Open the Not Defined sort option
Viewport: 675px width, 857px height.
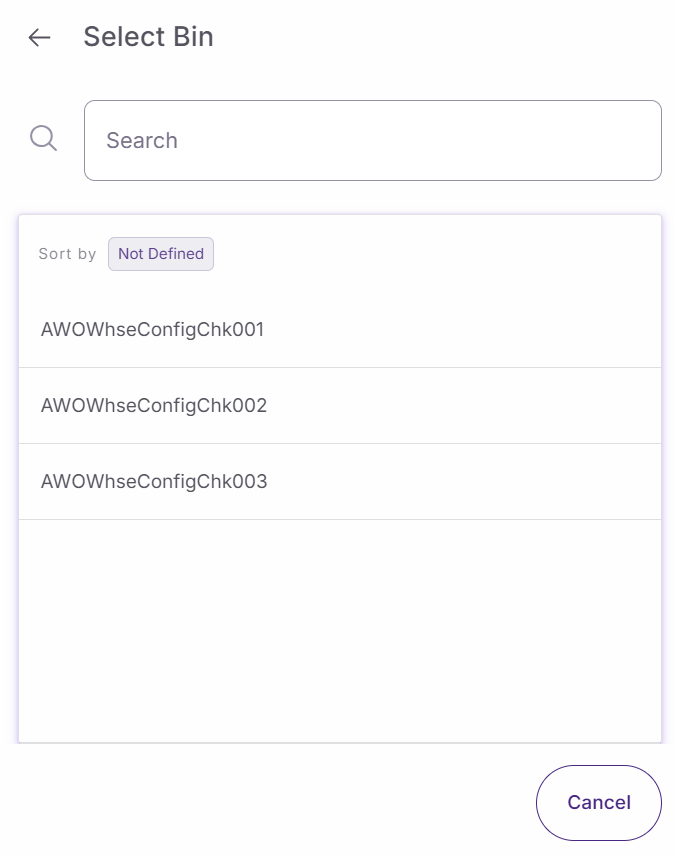[161, 254]
